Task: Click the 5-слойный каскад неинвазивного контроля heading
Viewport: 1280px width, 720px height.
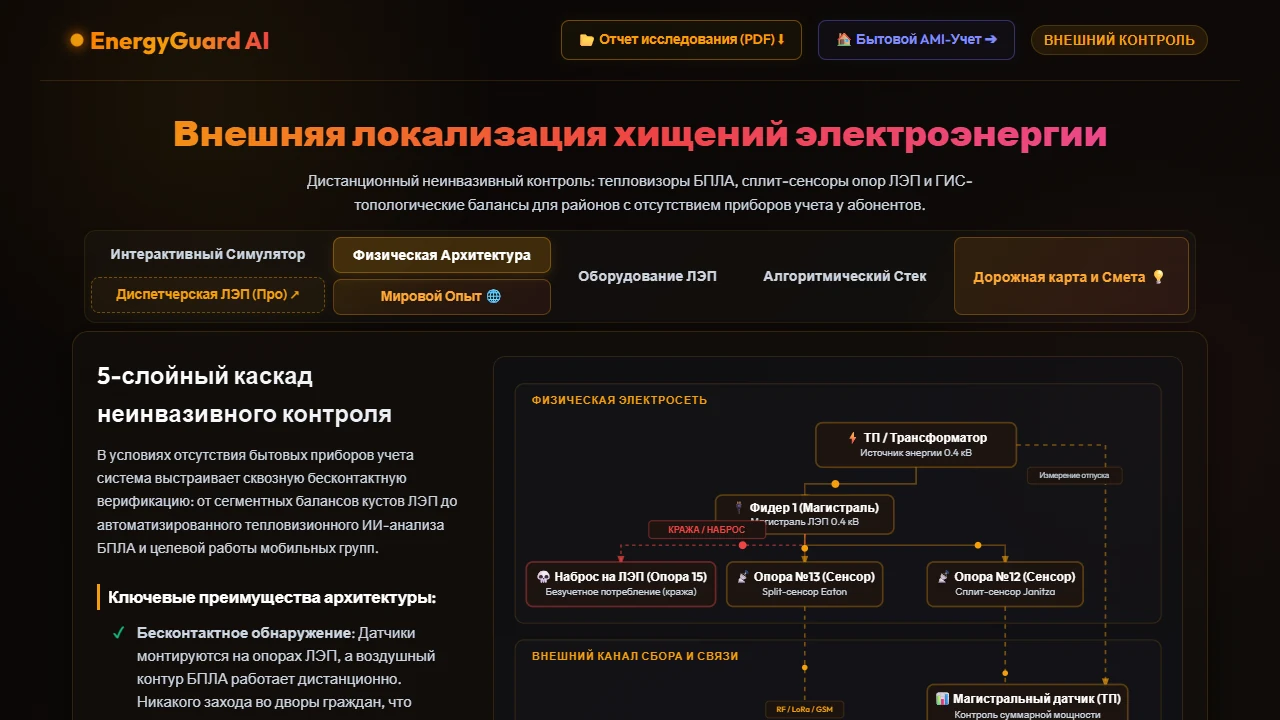Action: (245, 395)
